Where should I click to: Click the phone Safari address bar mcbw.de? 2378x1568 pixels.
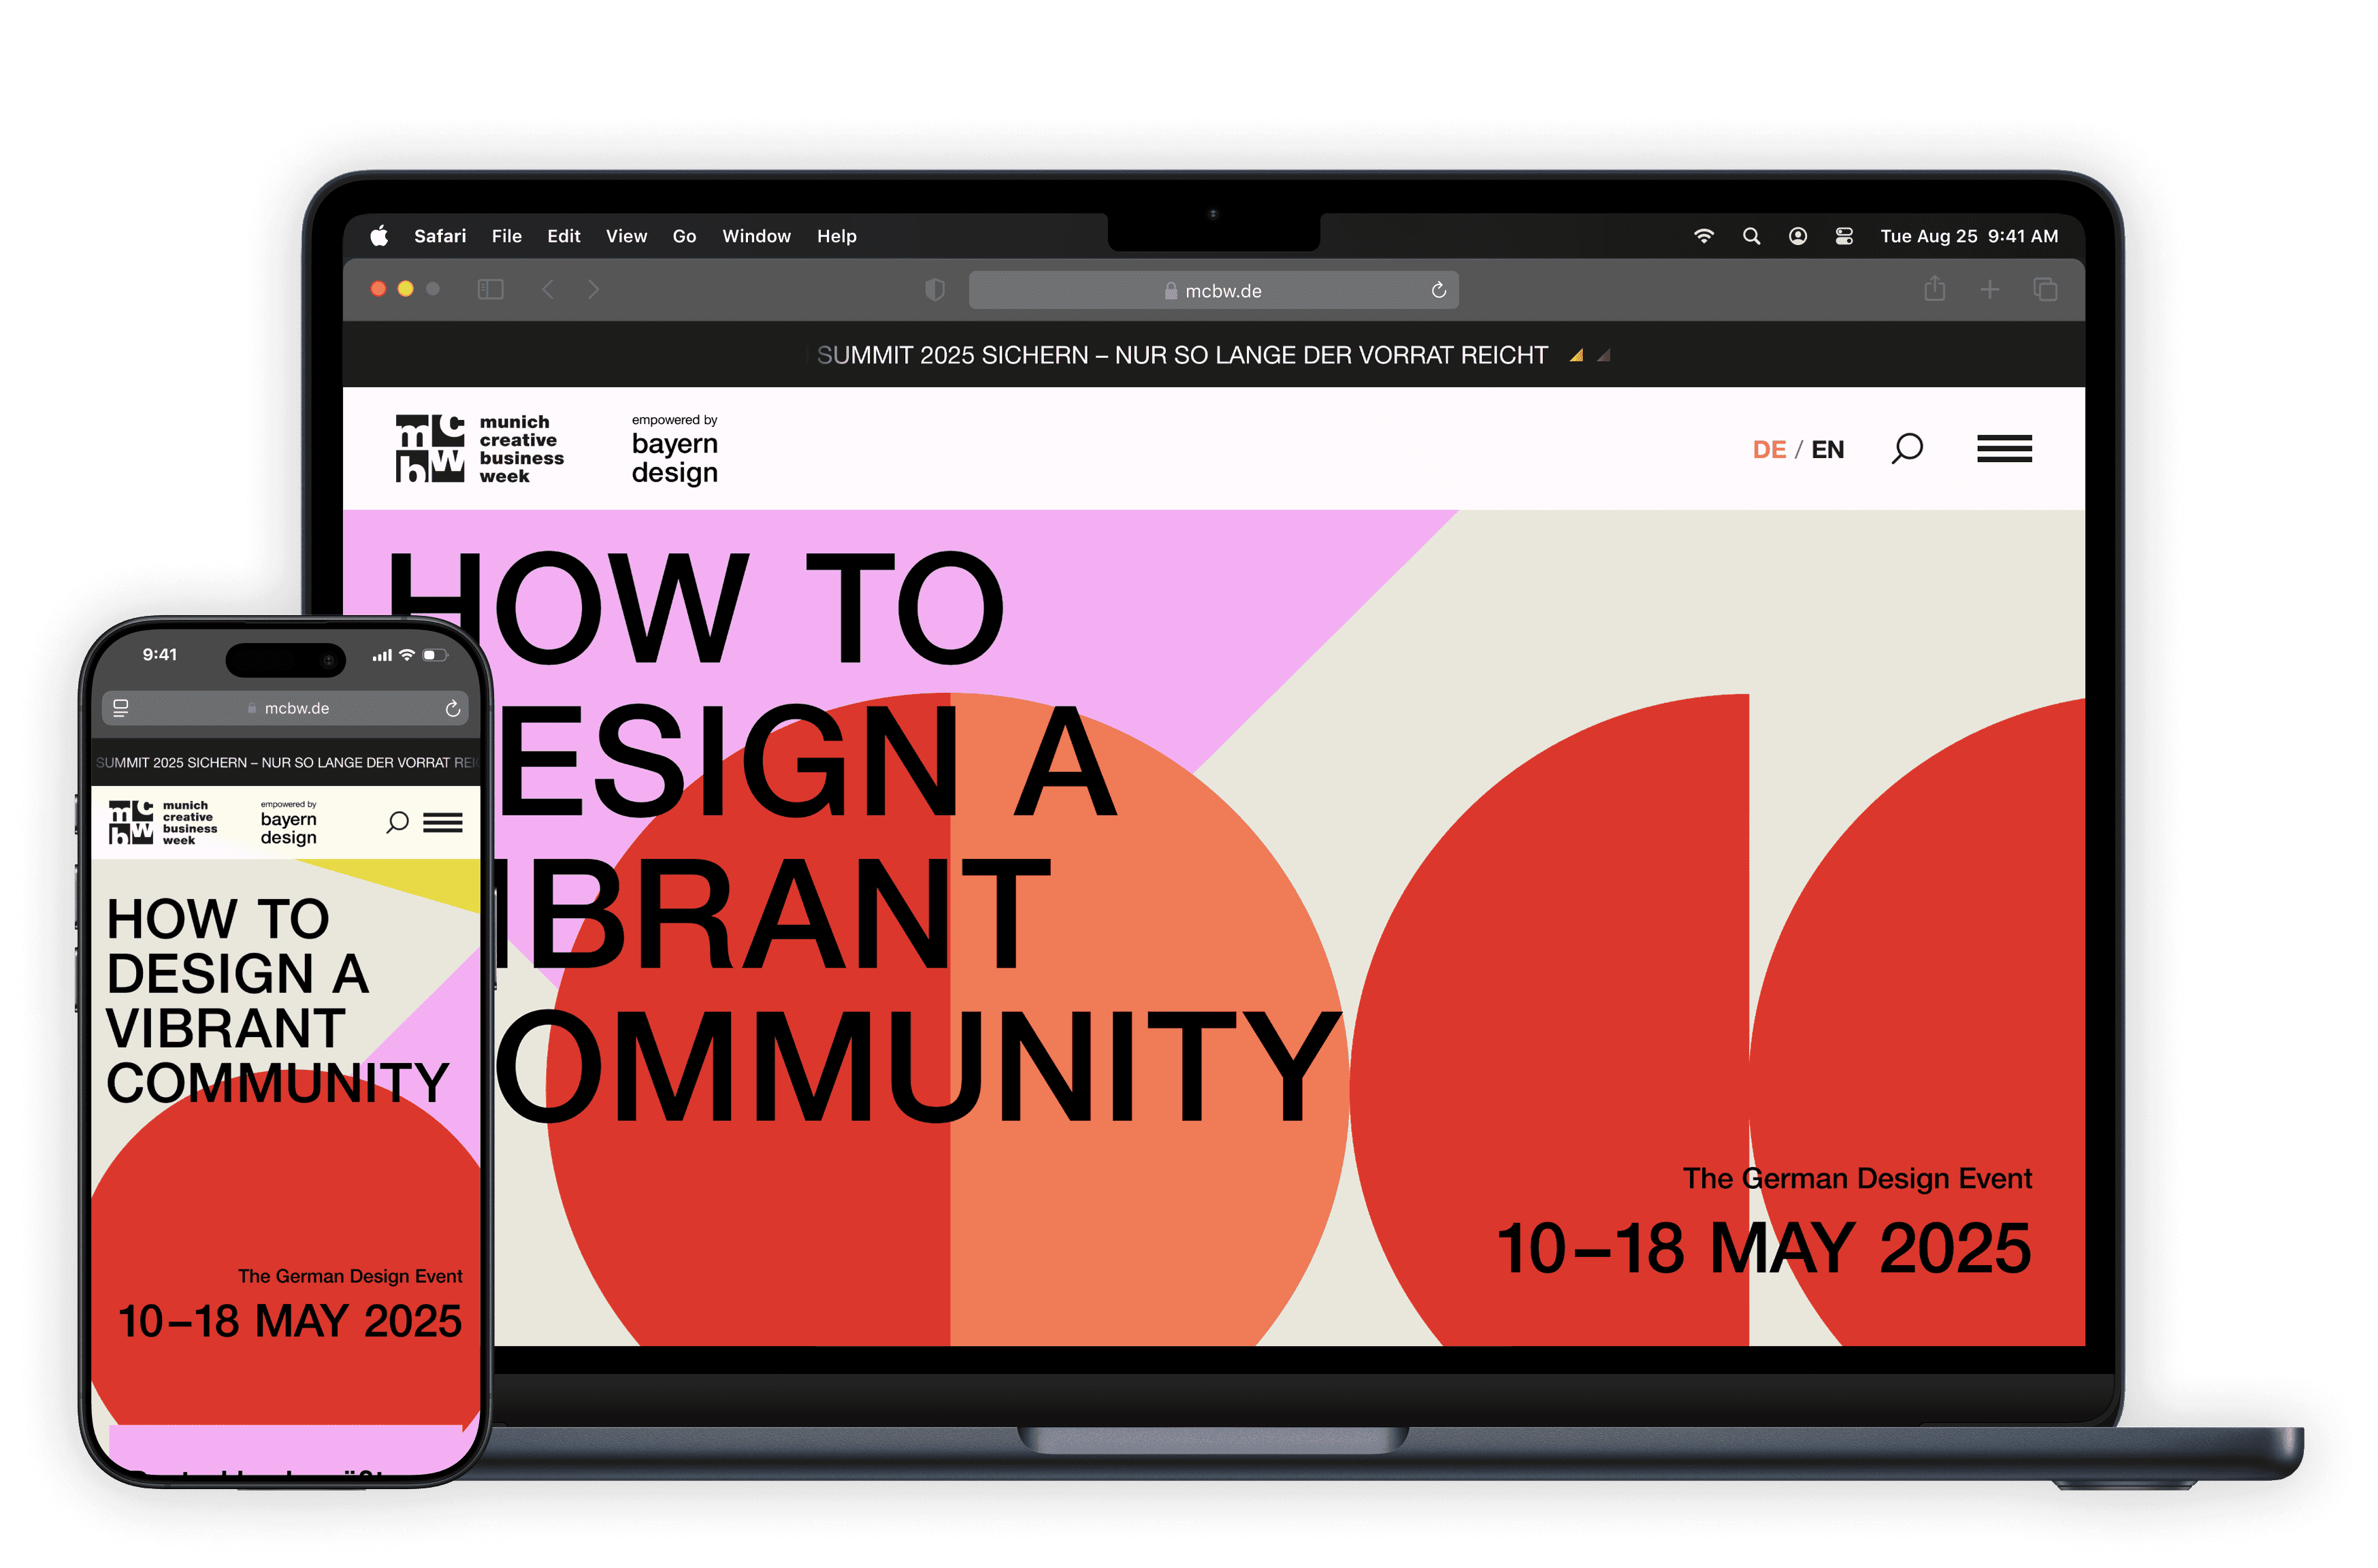click(286, 708)
